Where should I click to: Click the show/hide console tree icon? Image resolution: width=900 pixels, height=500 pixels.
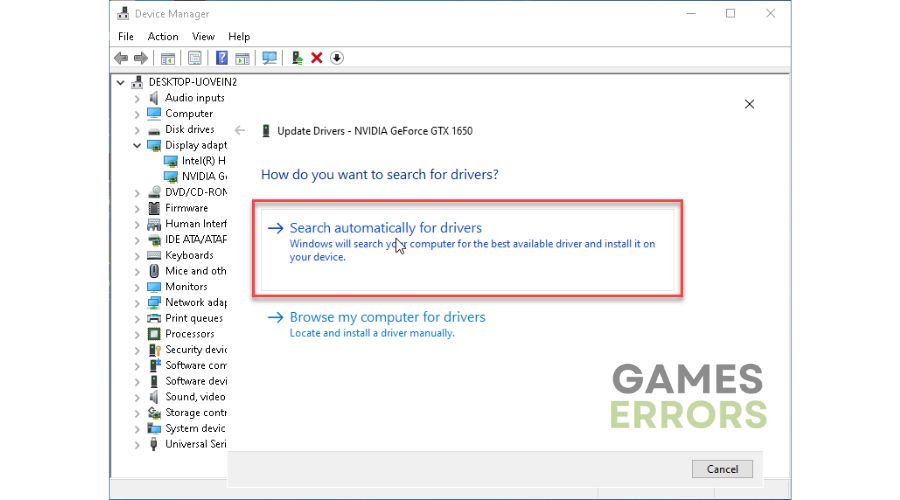pyautogui.click(x=168, y=58)
